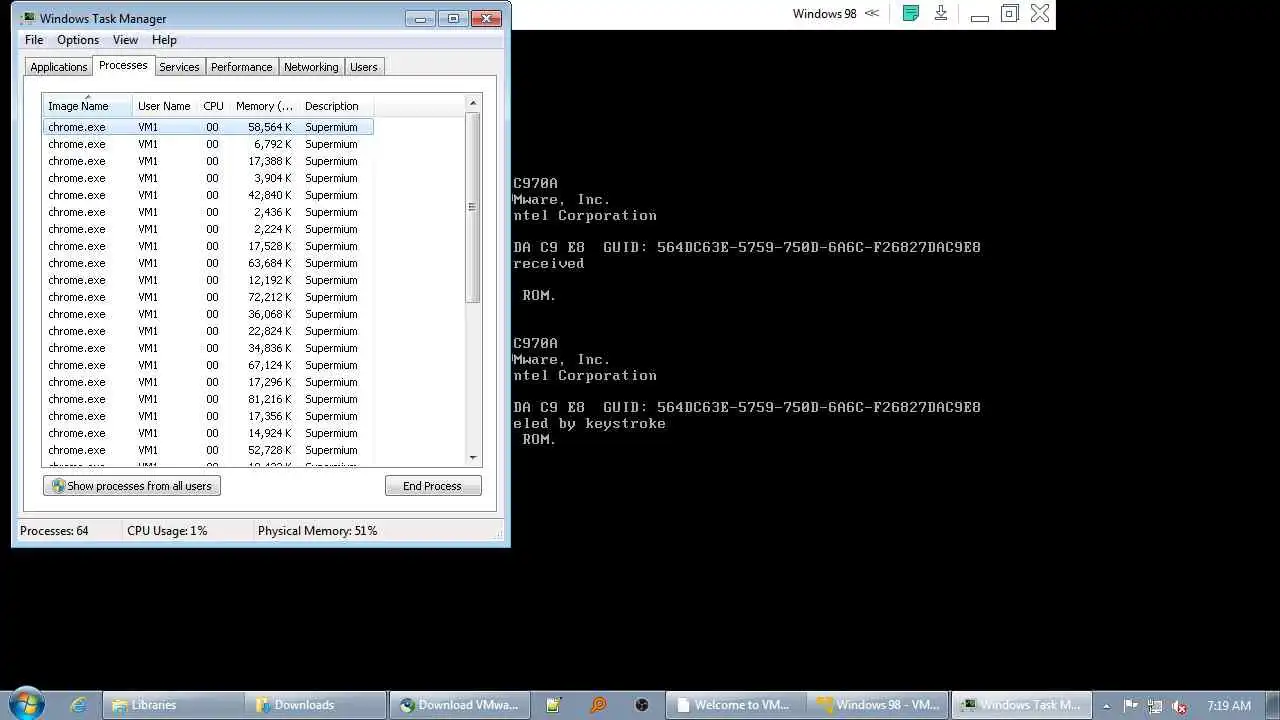This screenshot has height=720, width=1280.
Task: Click the download arrow icon in VM toolbar
Action: click(941, 13)
